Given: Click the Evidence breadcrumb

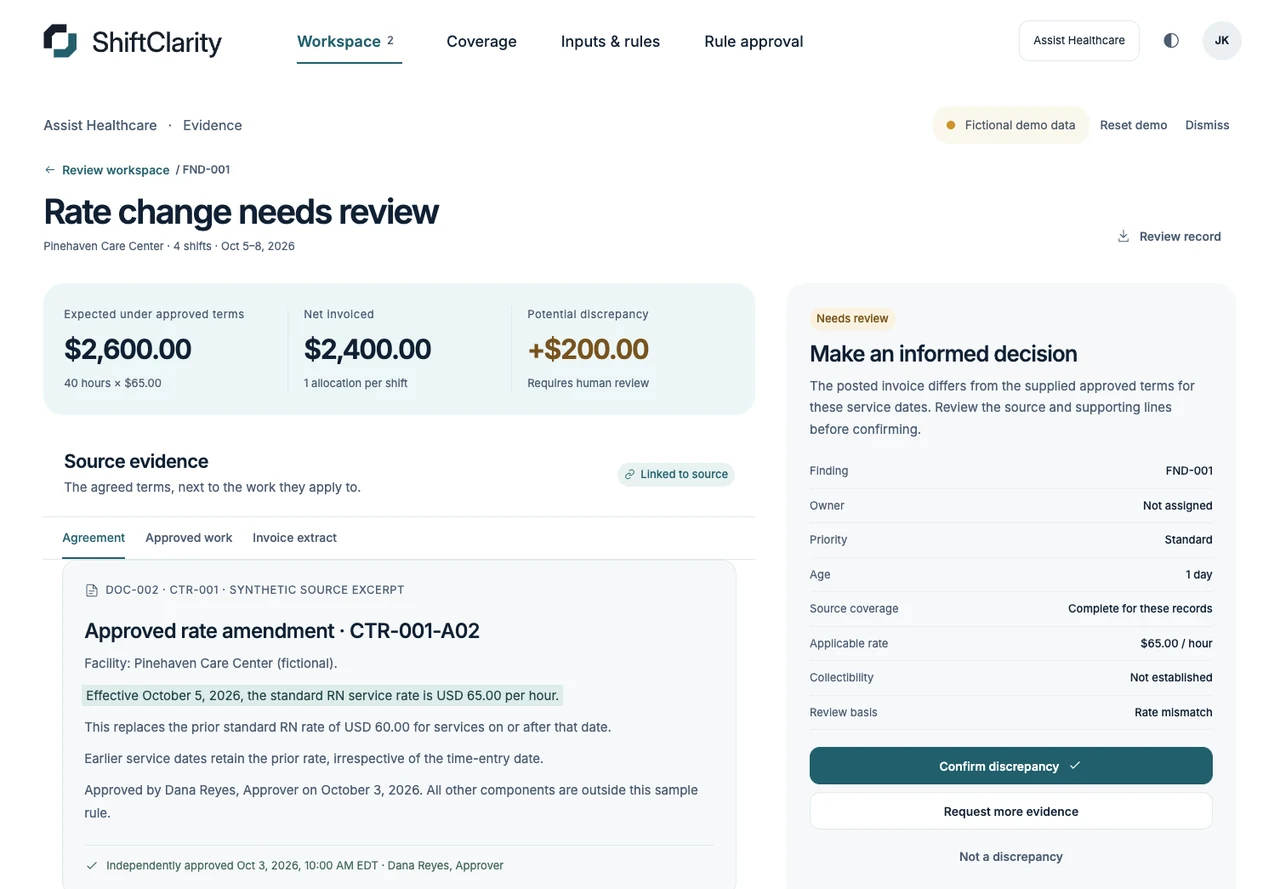Looking at the screenshot, I should [212, 125].
